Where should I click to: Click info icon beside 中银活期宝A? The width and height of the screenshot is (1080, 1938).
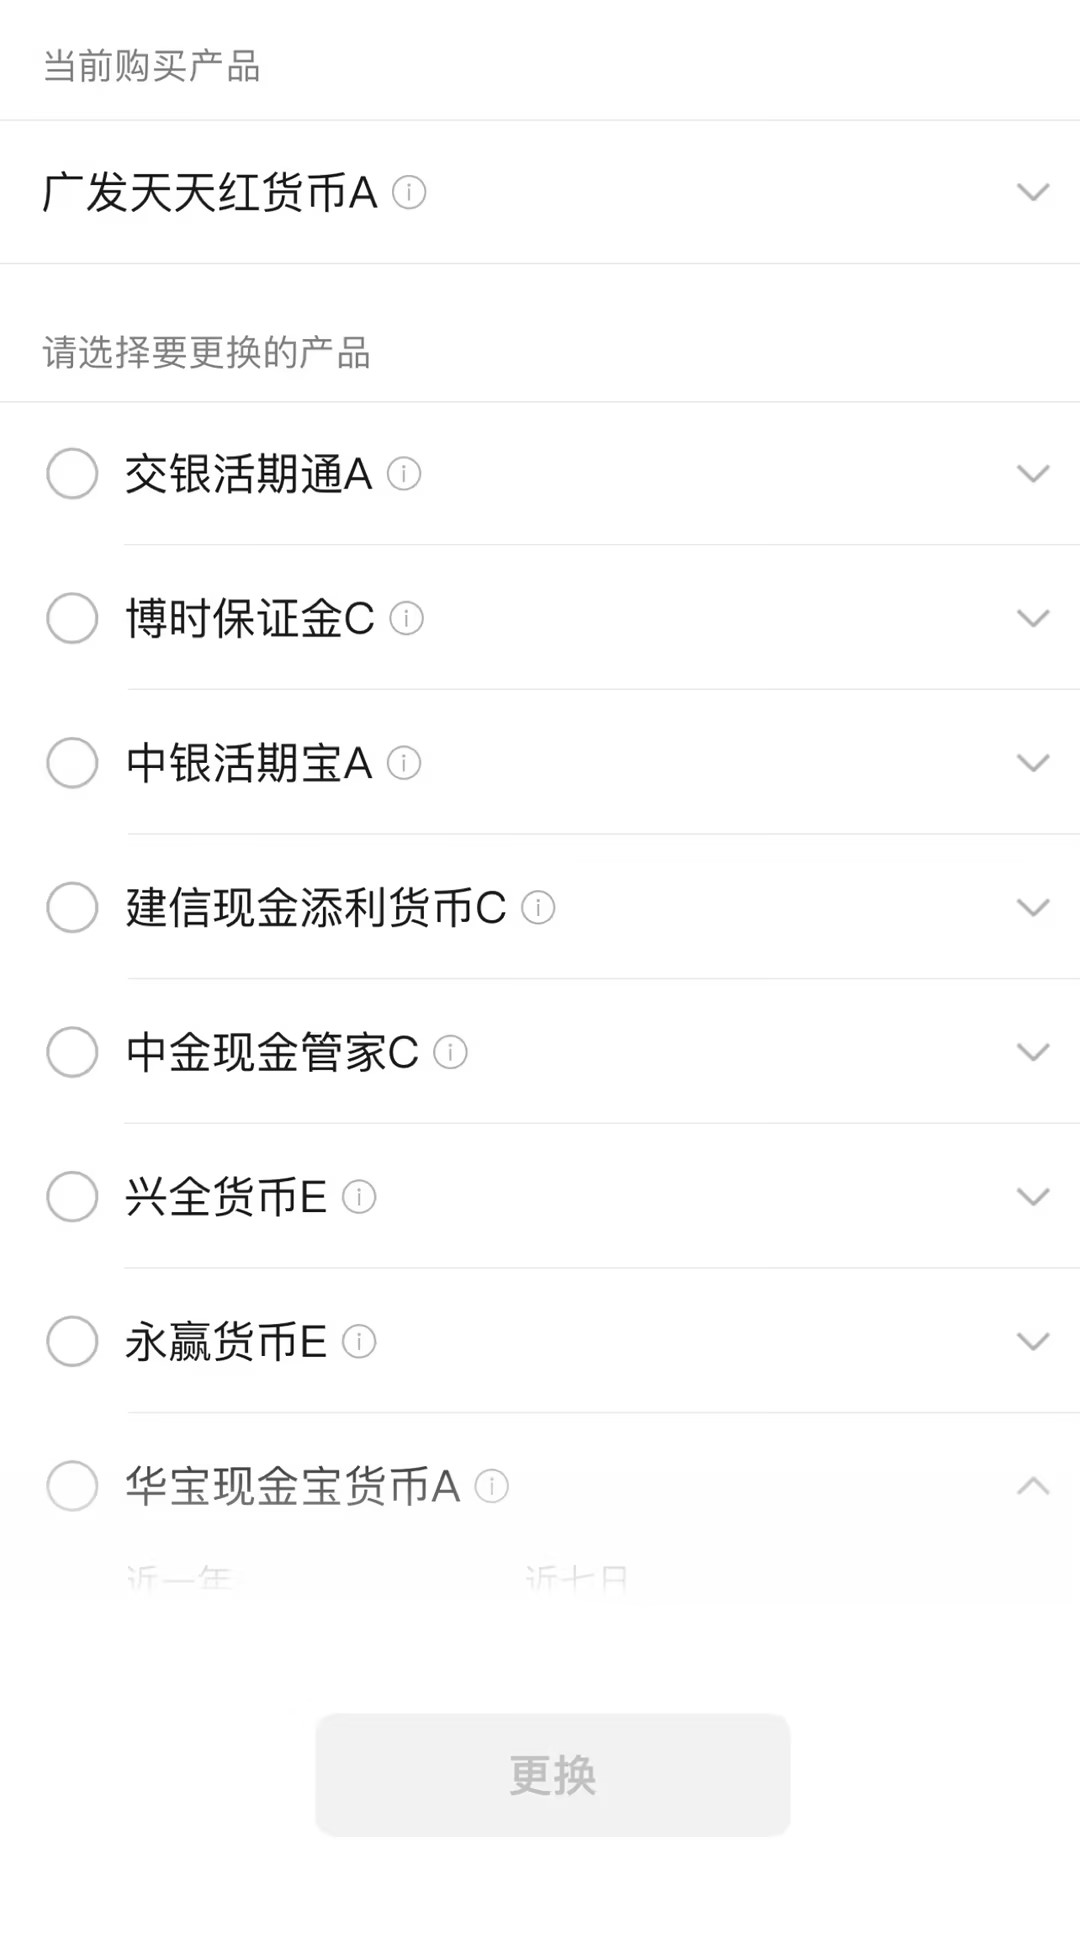pyautogui.click(x=404, y=763)
